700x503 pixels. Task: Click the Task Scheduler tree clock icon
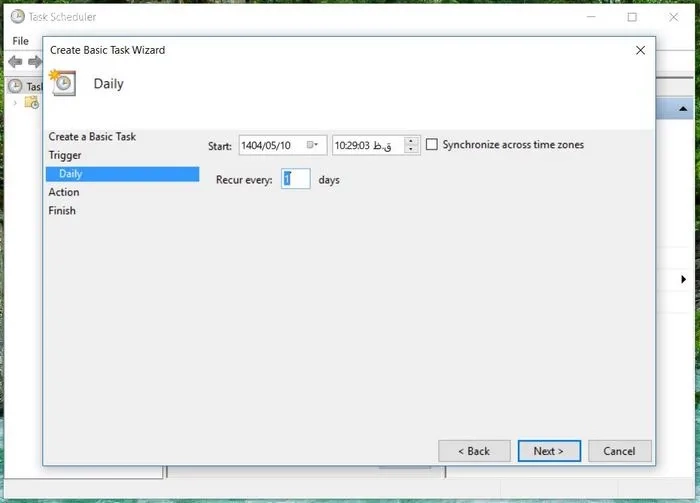(x=15, y=87)
